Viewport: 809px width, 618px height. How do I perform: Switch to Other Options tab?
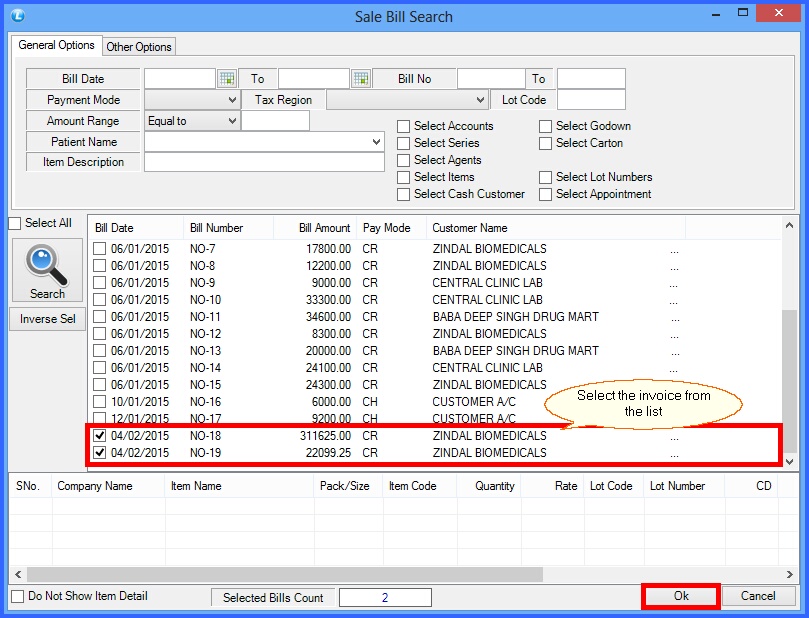tap(139, 47)
